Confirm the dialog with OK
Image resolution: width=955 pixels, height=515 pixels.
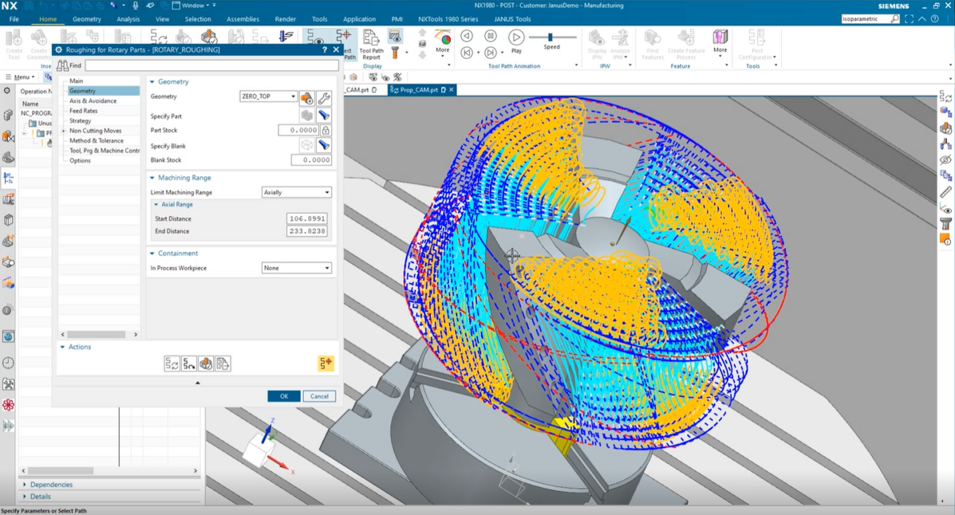[x=284, y=396]
